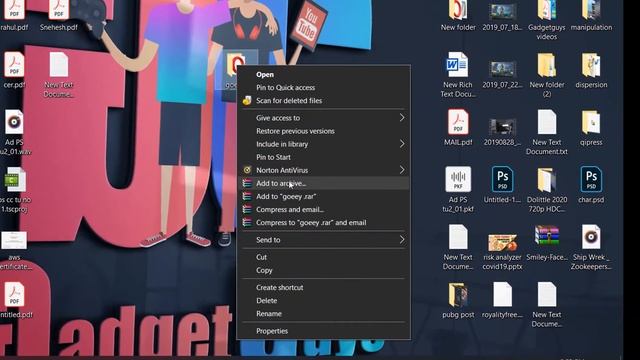Choose Cut in the context menu
640x360 pixels.
click(x=324, y=257)
